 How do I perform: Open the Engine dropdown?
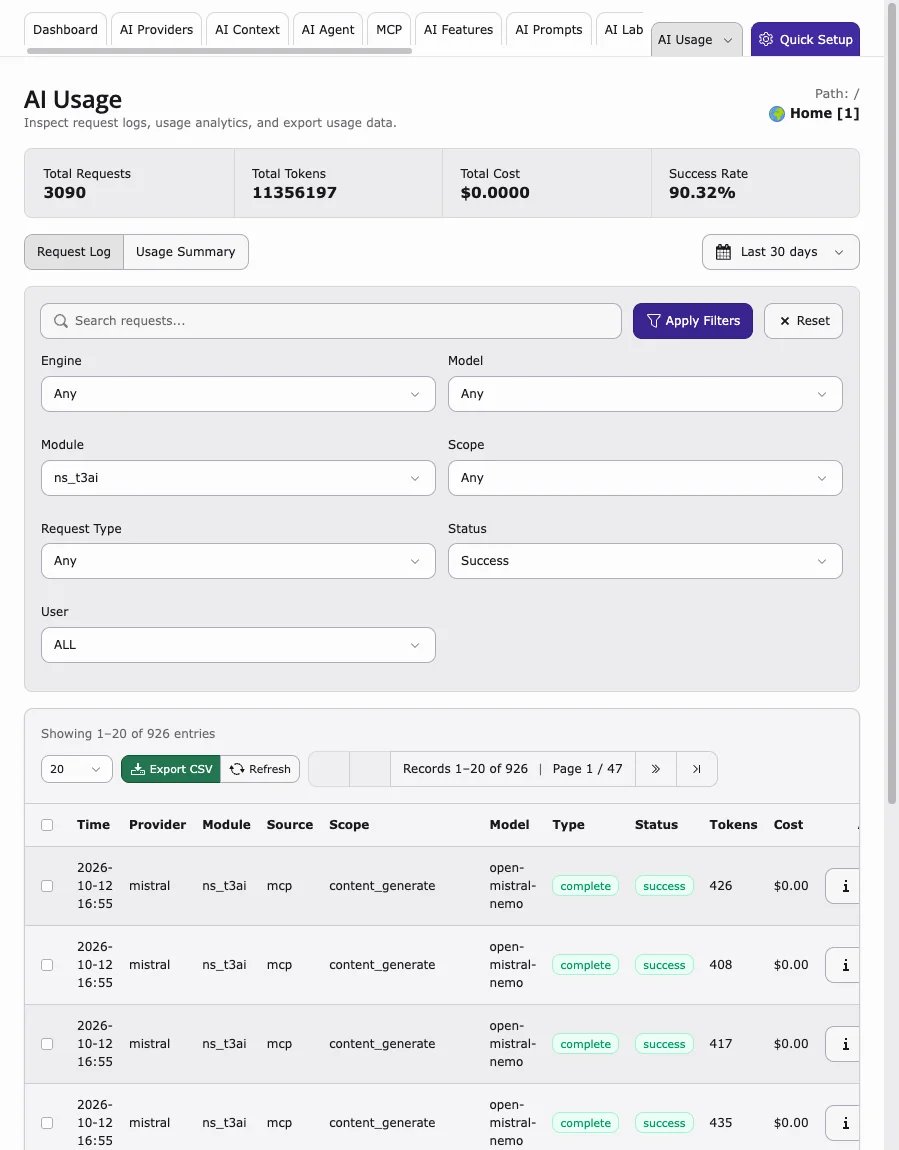(238, 395)
